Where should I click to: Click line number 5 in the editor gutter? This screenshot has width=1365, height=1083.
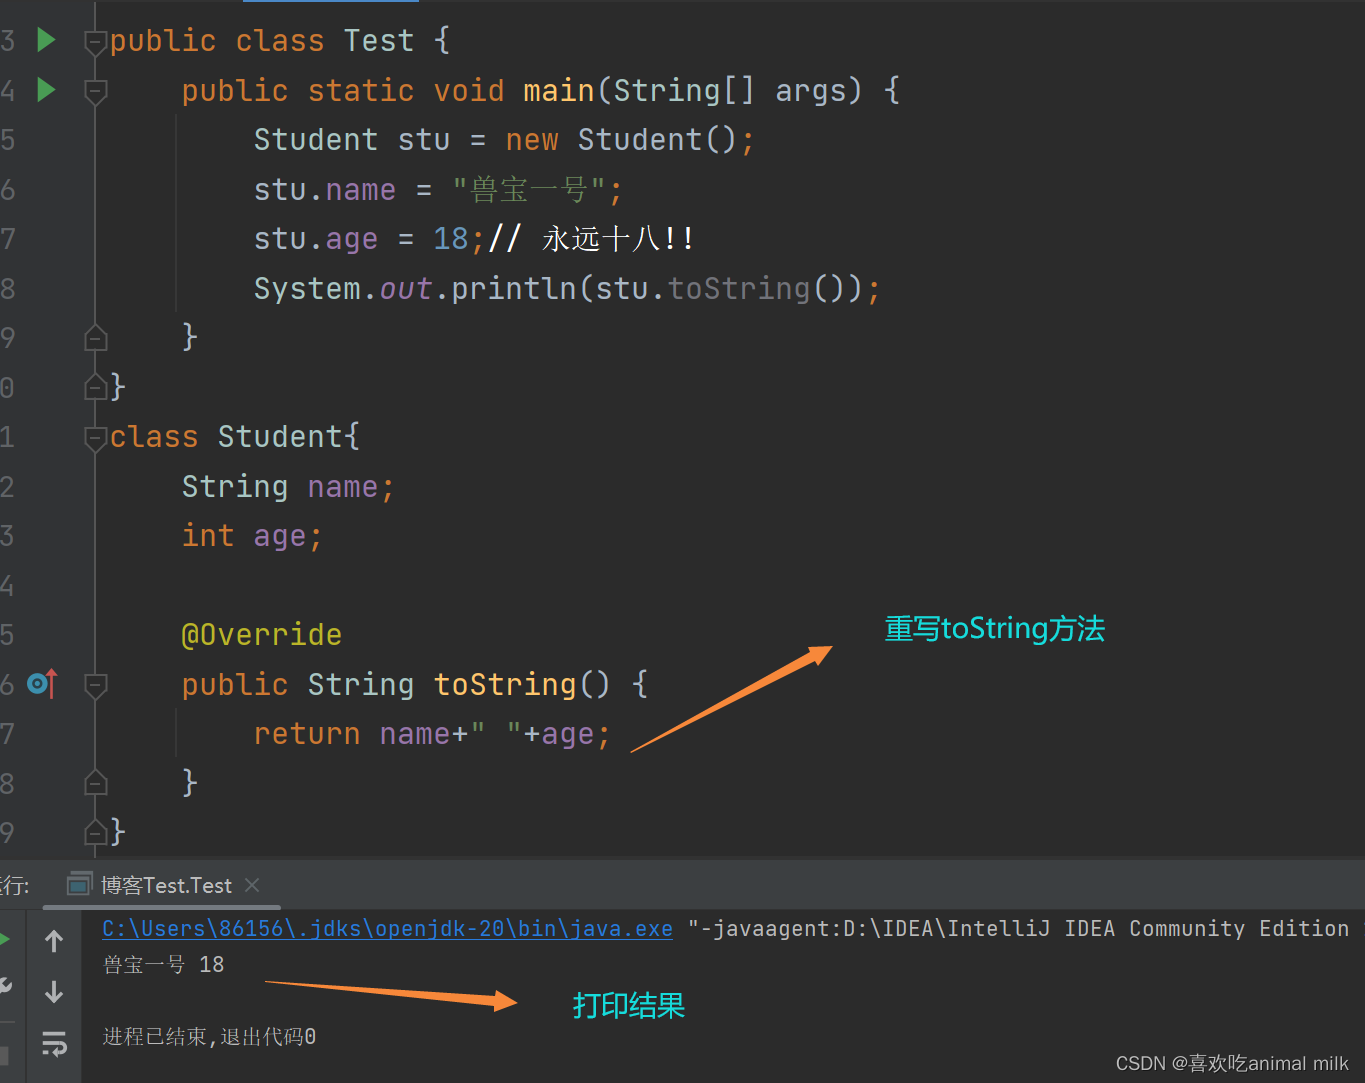9,140
